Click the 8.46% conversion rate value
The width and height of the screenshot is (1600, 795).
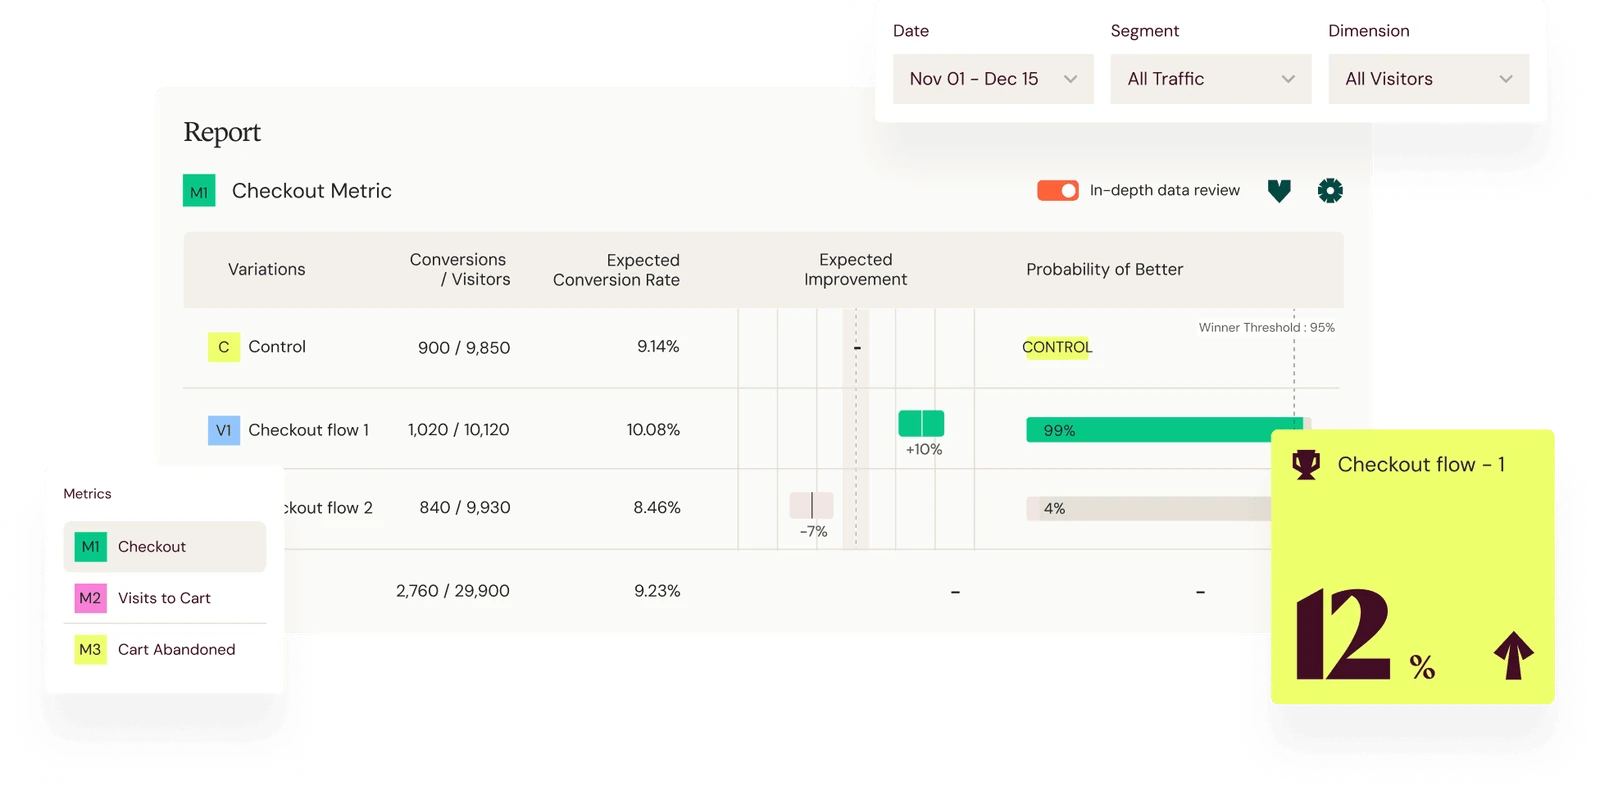[657, 508]
